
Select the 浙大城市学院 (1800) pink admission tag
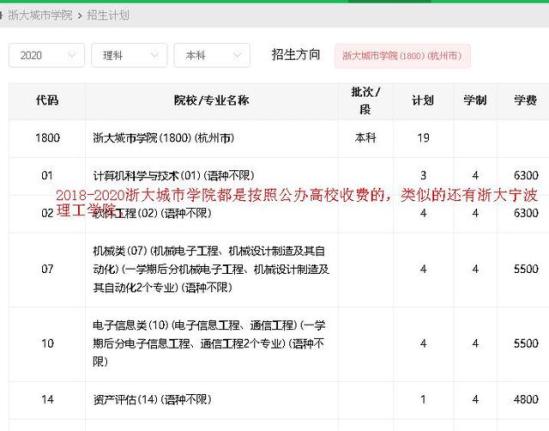click(x=402, y=56)
